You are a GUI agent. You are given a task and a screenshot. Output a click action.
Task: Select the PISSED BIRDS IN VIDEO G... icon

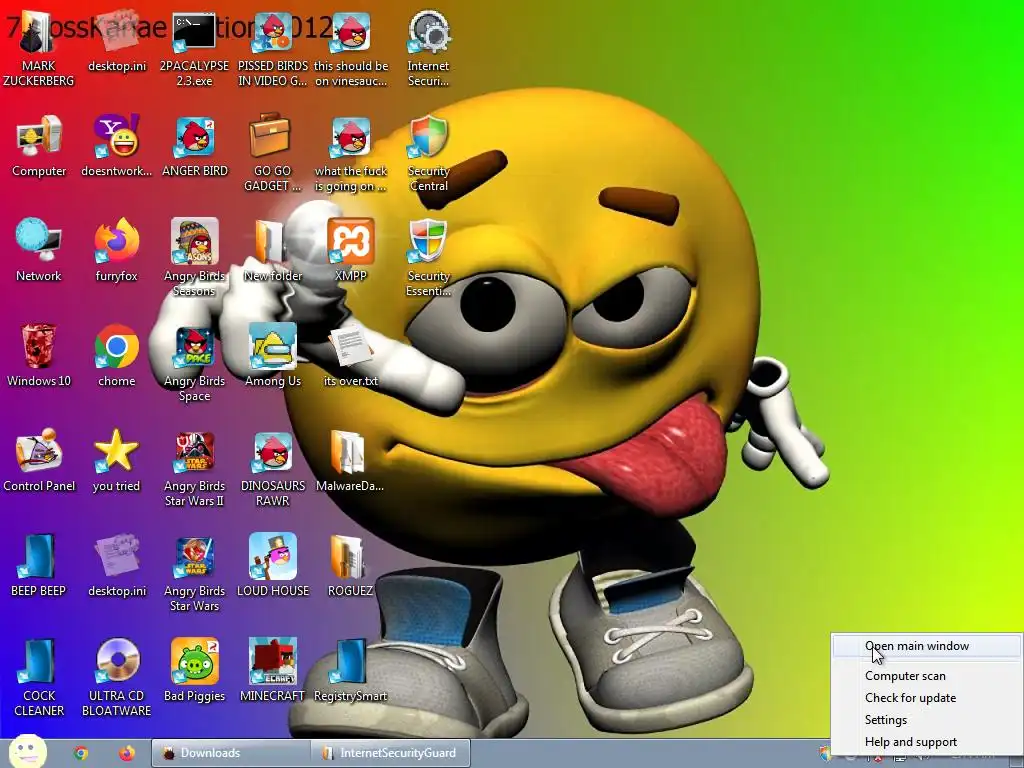(272, 50)
